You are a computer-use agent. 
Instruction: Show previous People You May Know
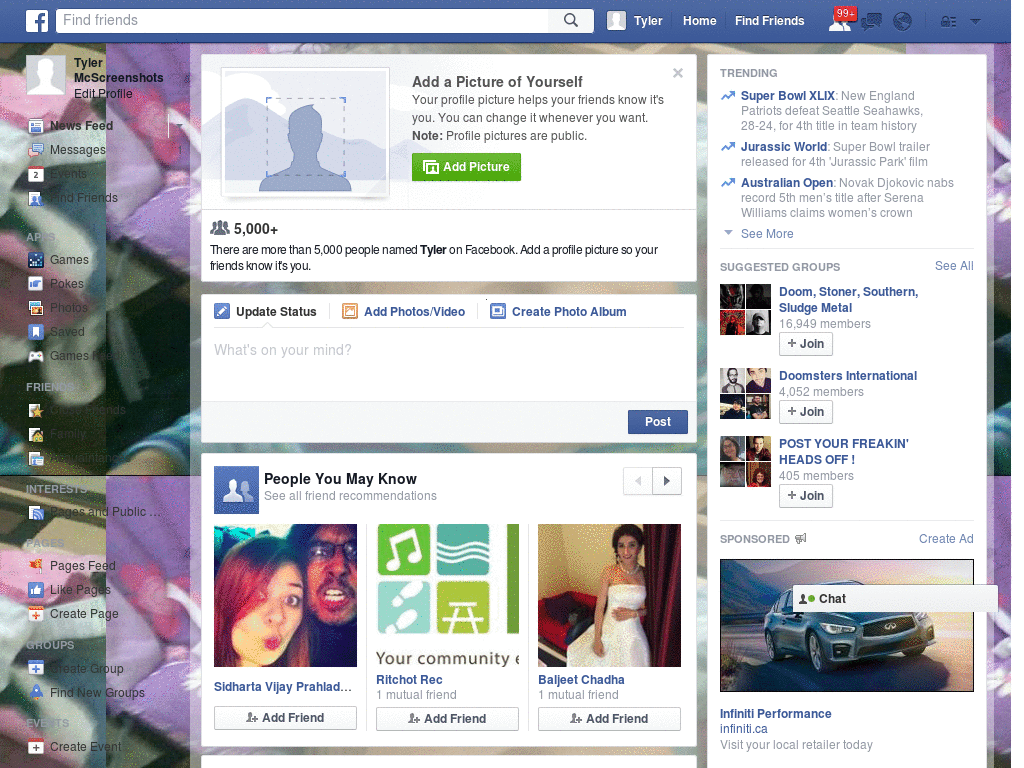click(638, 481)
